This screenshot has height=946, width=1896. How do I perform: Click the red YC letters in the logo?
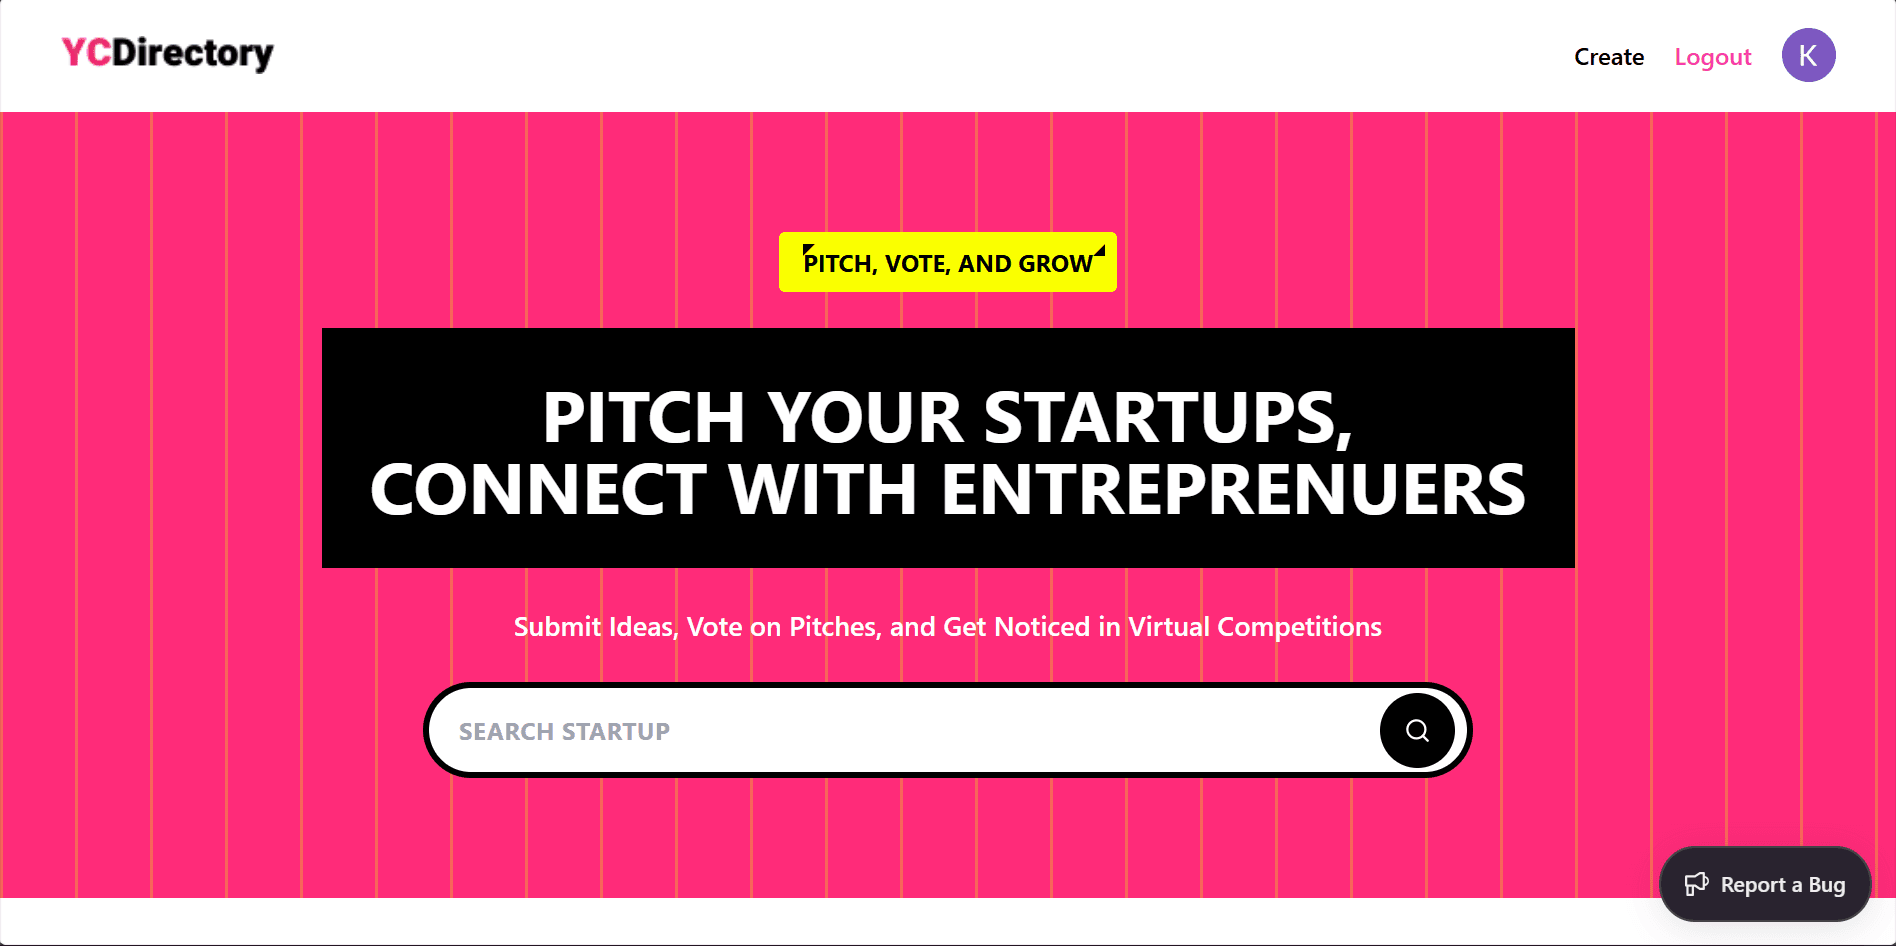(86, 53)
